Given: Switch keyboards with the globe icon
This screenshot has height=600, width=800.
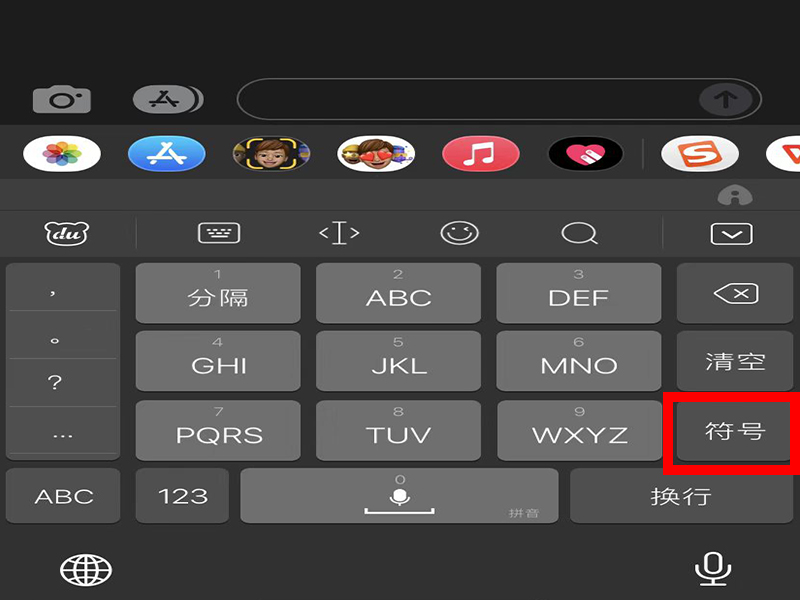Looking at the screenshot, I should click(86, 570).
